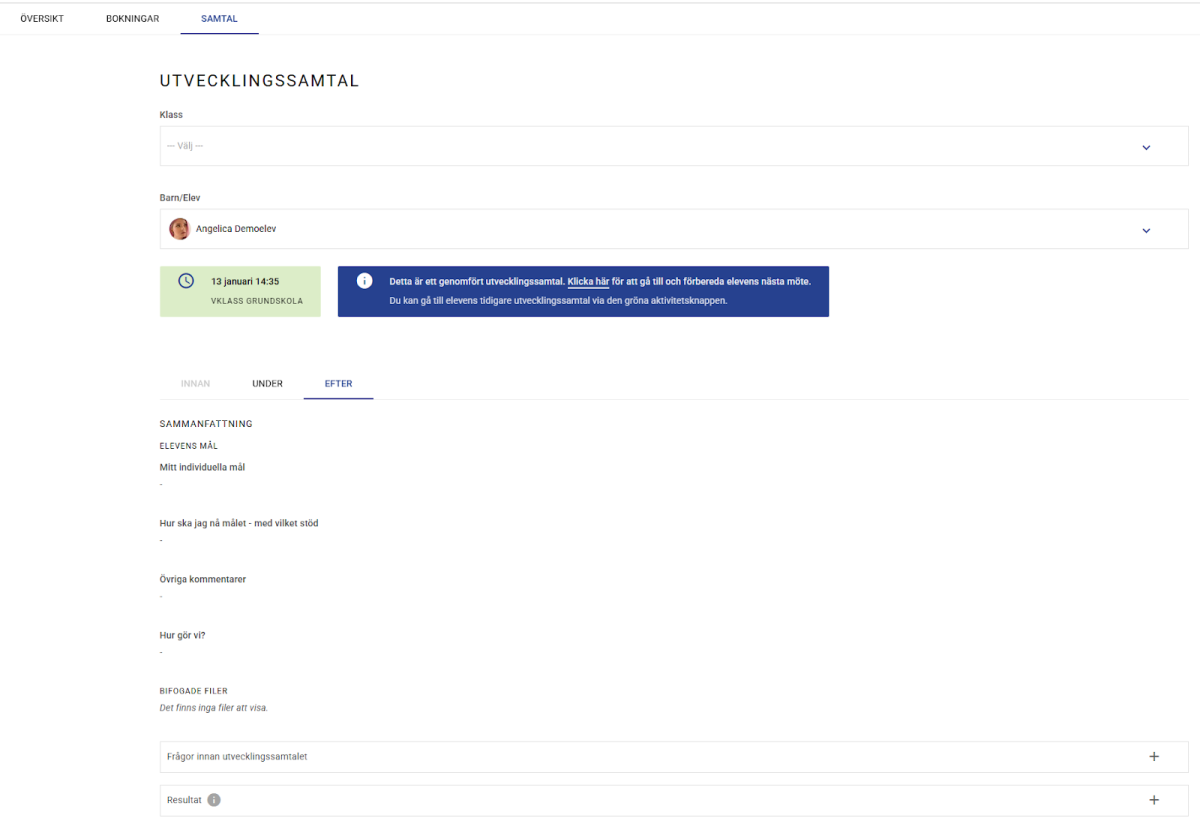The image size is (1200, 821).
Task: Click Angelica Demoelev's profile picture
Action: (180, 229)
